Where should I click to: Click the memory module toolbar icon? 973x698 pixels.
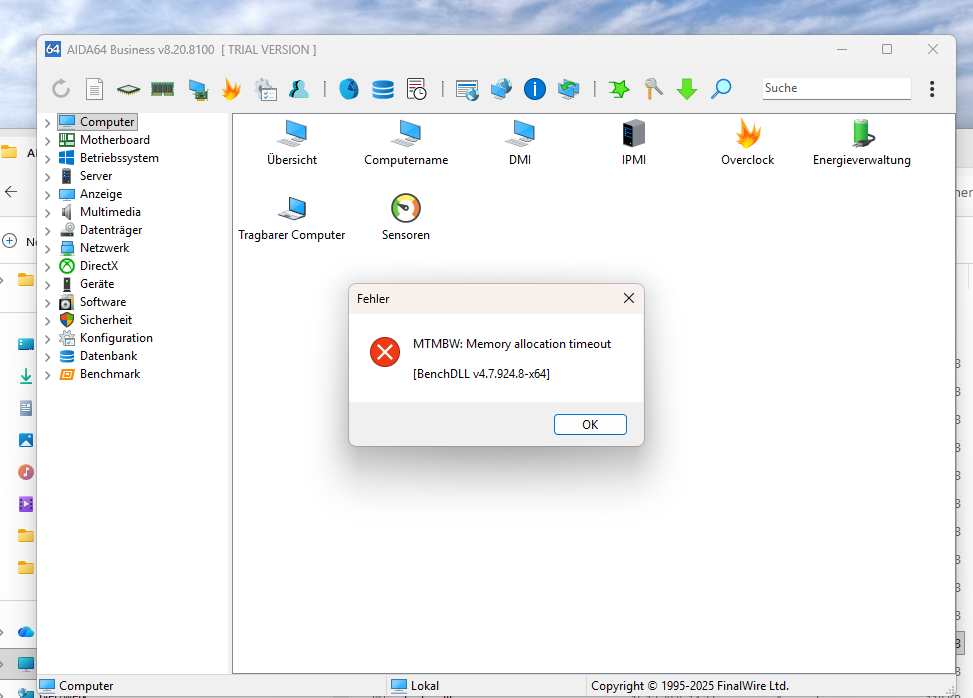pyautogui.click(x=163, y=89)
